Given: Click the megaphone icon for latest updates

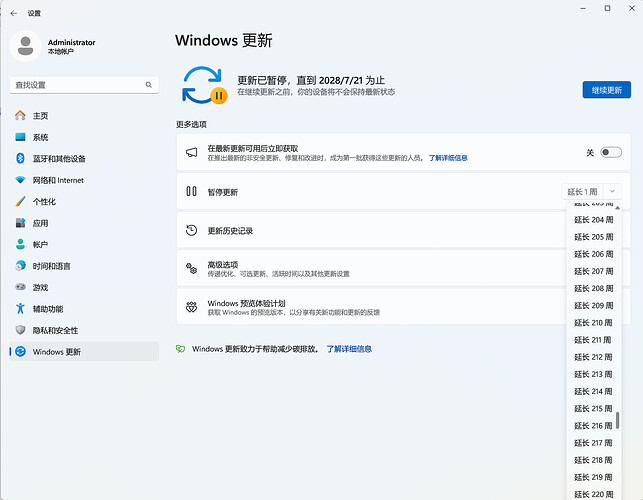Looking at the screenshot, I should tap(192, 152).
